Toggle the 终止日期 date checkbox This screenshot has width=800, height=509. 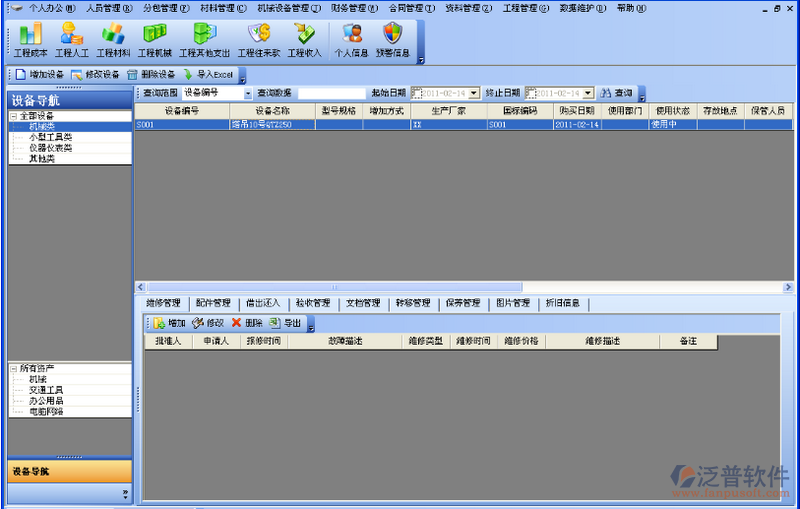[x=531, y=93]
